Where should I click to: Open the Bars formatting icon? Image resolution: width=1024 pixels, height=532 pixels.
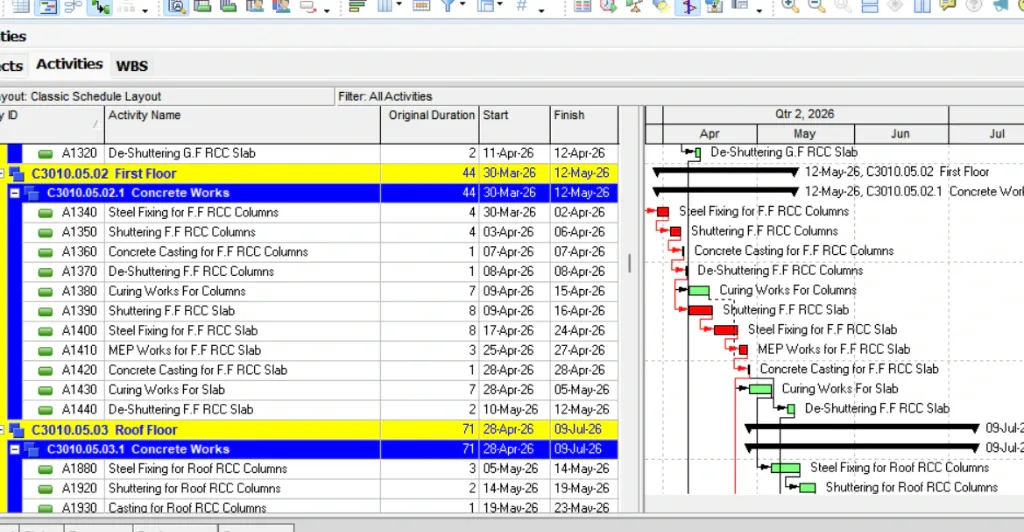357,7
